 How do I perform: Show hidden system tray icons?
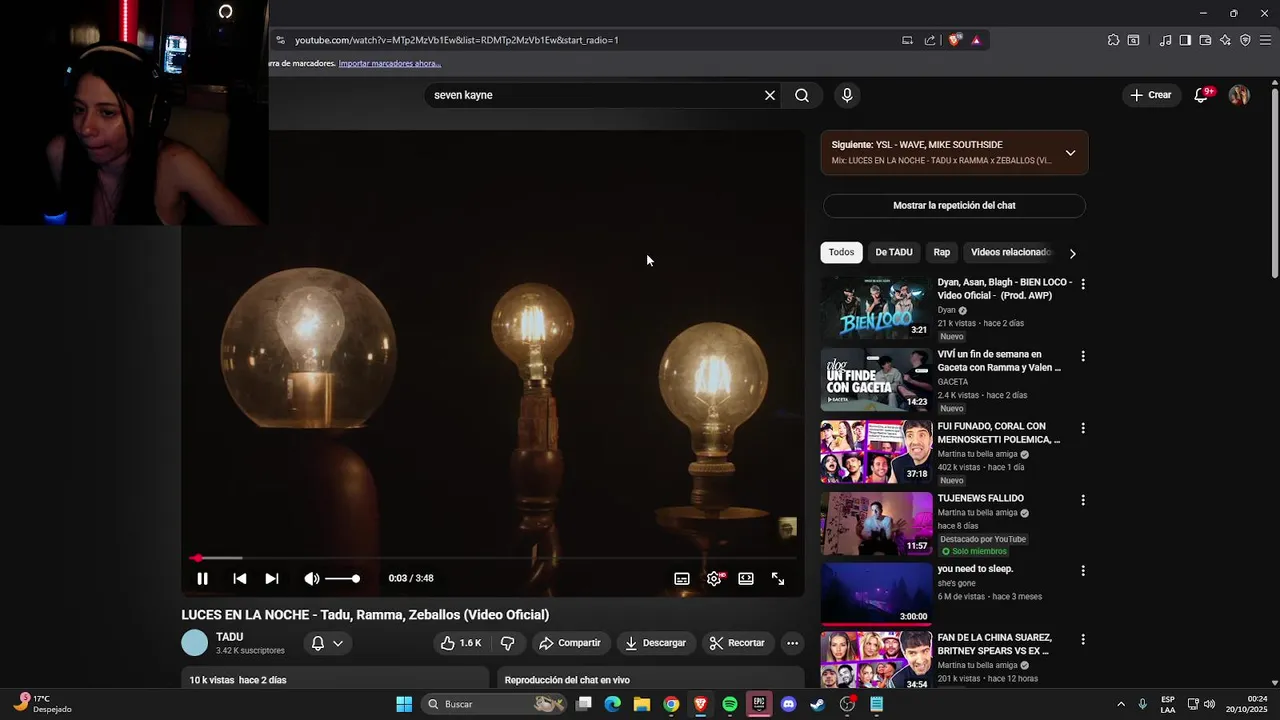[1120, 704]
